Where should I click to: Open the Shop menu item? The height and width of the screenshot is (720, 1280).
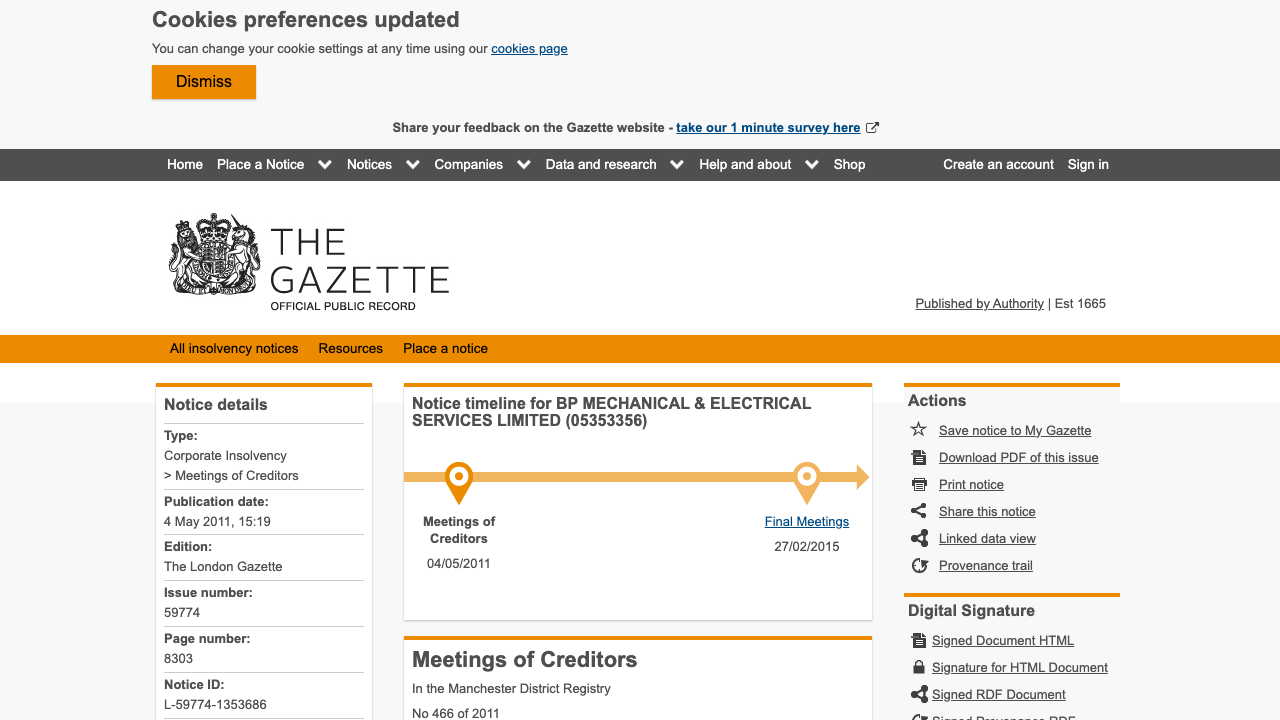click(x=849, y=165)
